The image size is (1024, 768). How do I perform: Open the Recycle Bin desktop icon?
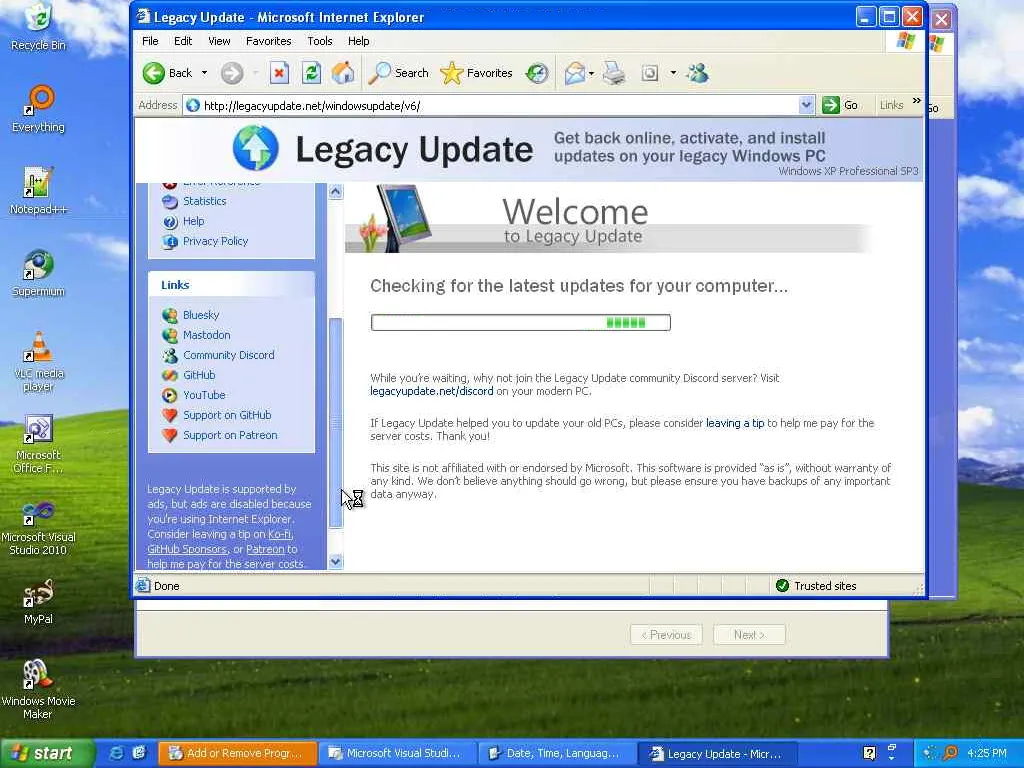(x=39, y=27)
